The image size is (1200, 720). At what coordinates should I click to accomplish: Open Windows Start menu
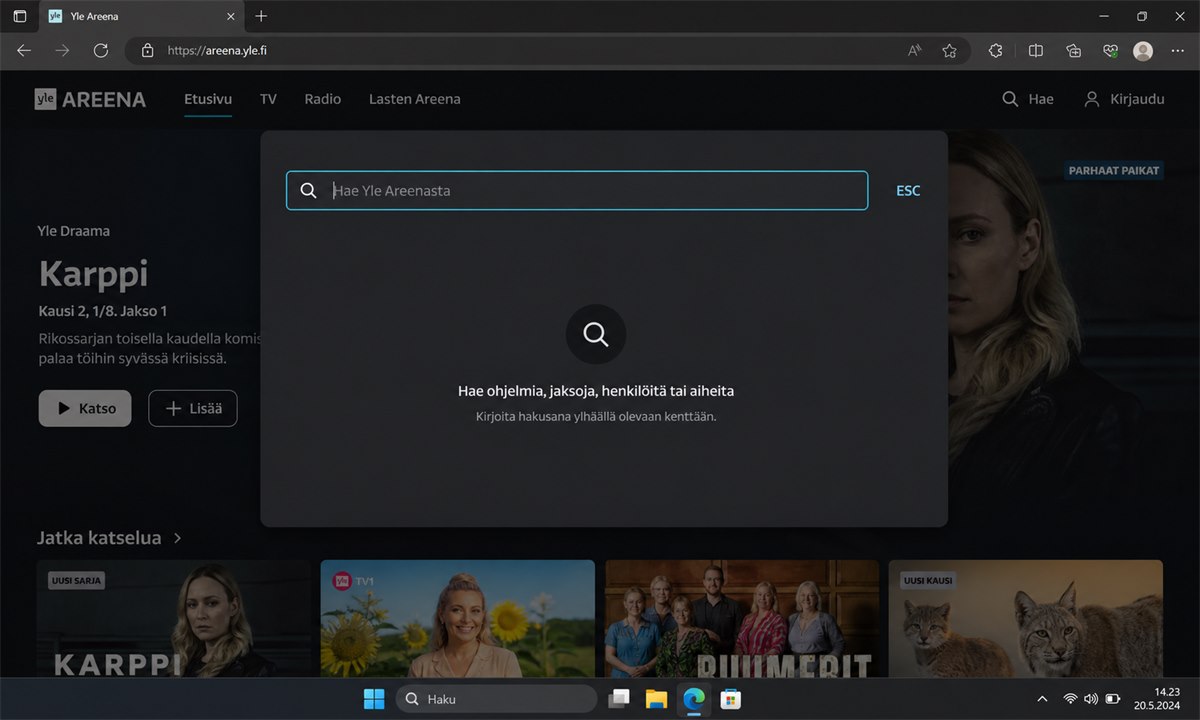tap(374, 699)
